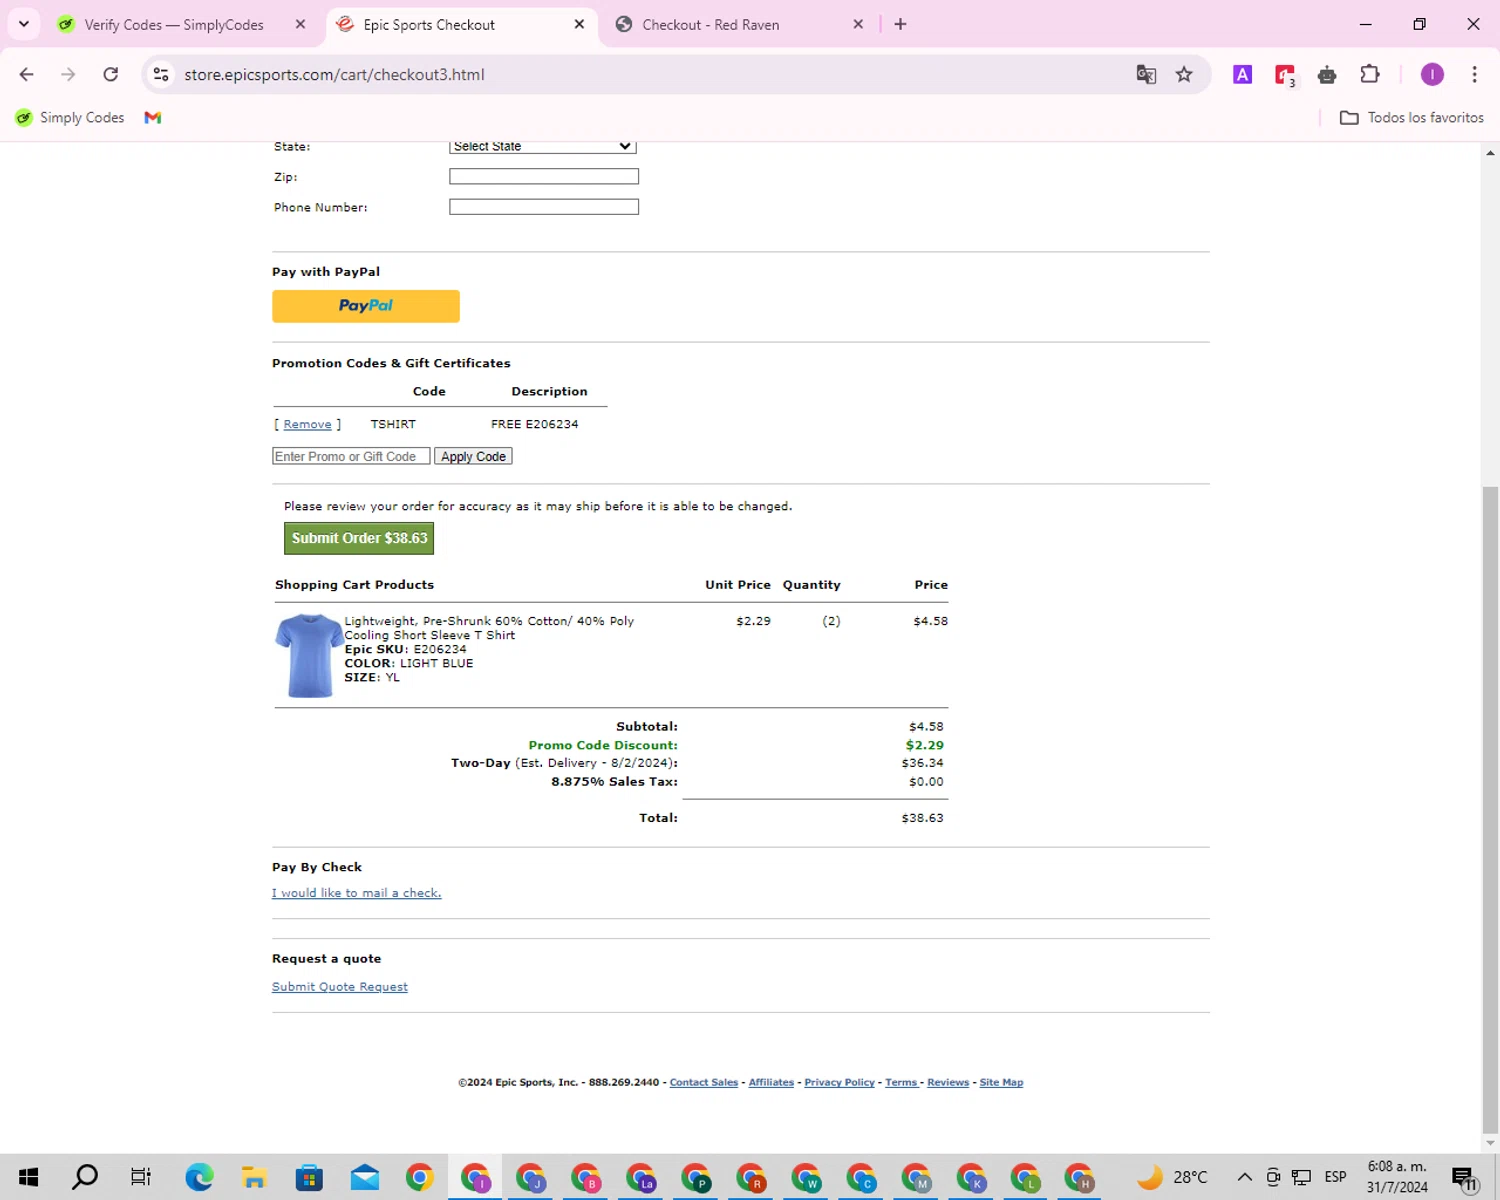This screenshot has width=1500, height=1200.
Task: Click the Two-Day shipping cost $36.34
Action: click(922, 763)
